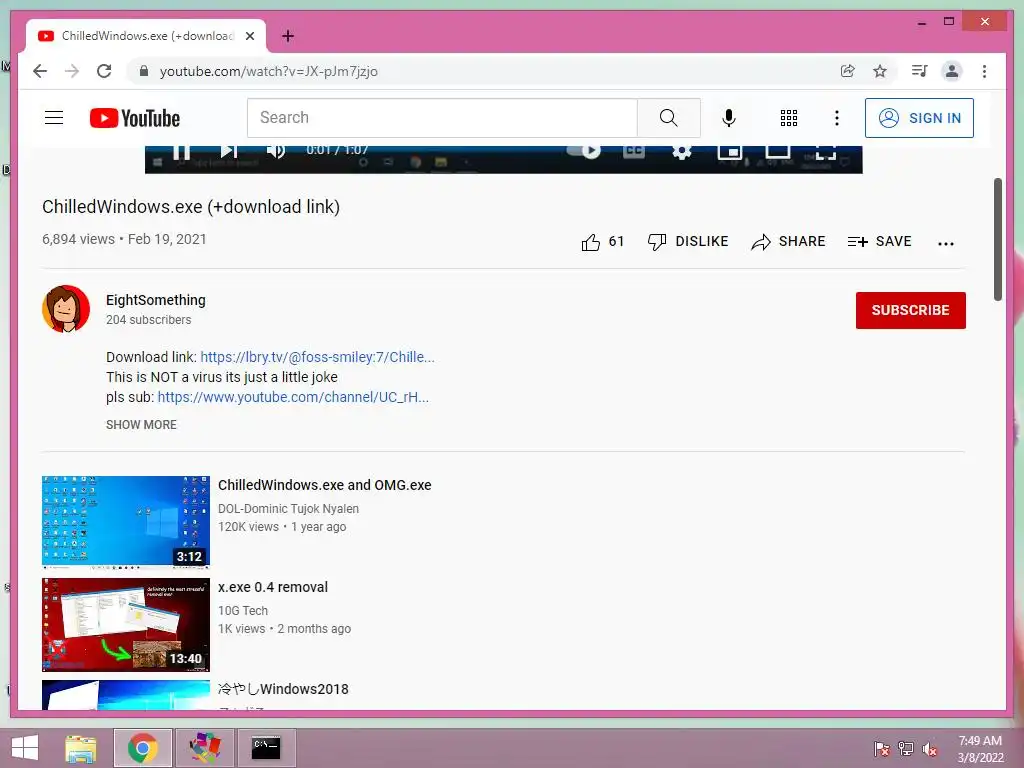The width and height of the screenshot is (1024, 768).
Task: Open more actions ellipsis beside SAVE
Action: click(x=946, y=244)
